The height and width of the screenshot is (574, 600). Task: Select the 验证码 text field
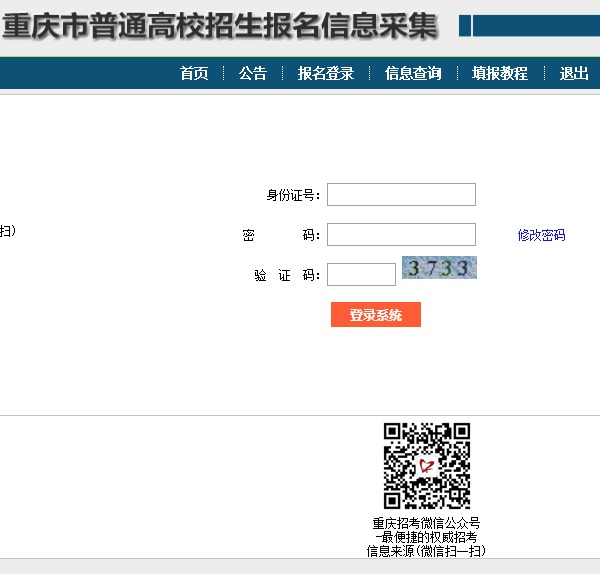(361, 274)
